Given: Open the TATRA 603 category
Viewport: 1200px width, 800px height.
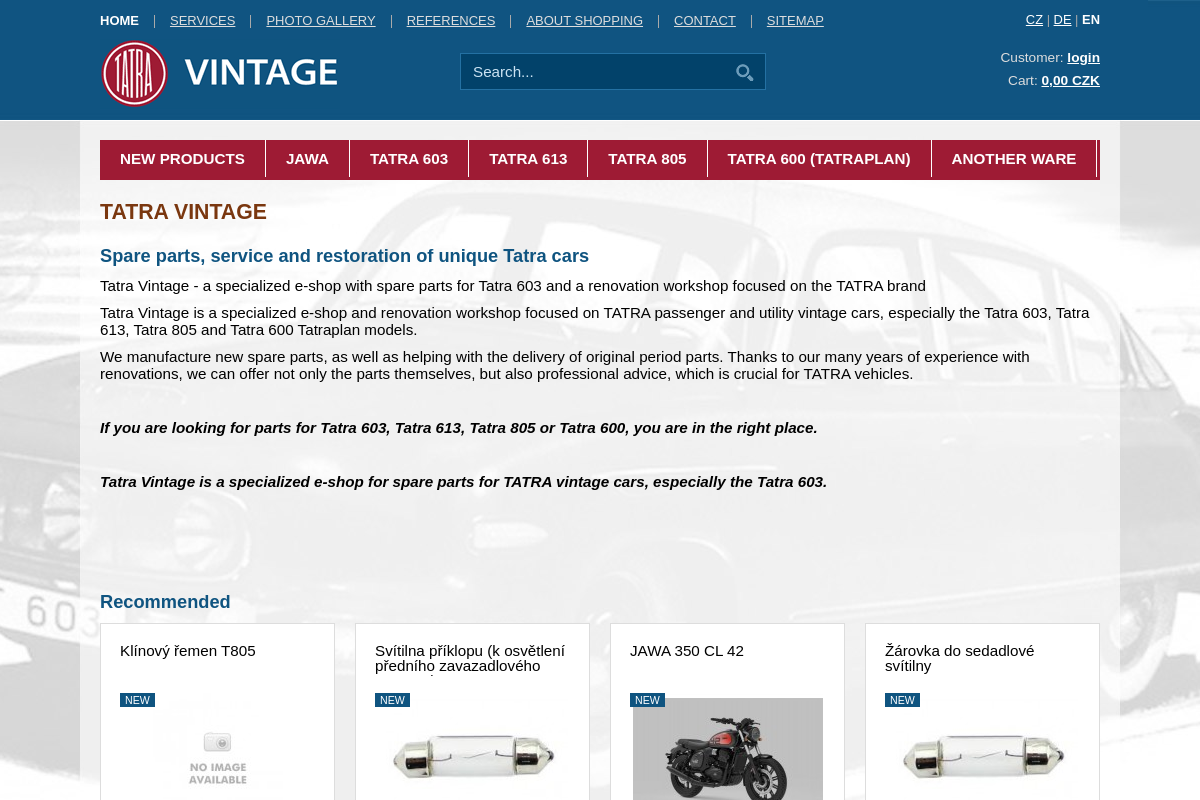Looking at the screenshot, I should [x=408, y=158].
